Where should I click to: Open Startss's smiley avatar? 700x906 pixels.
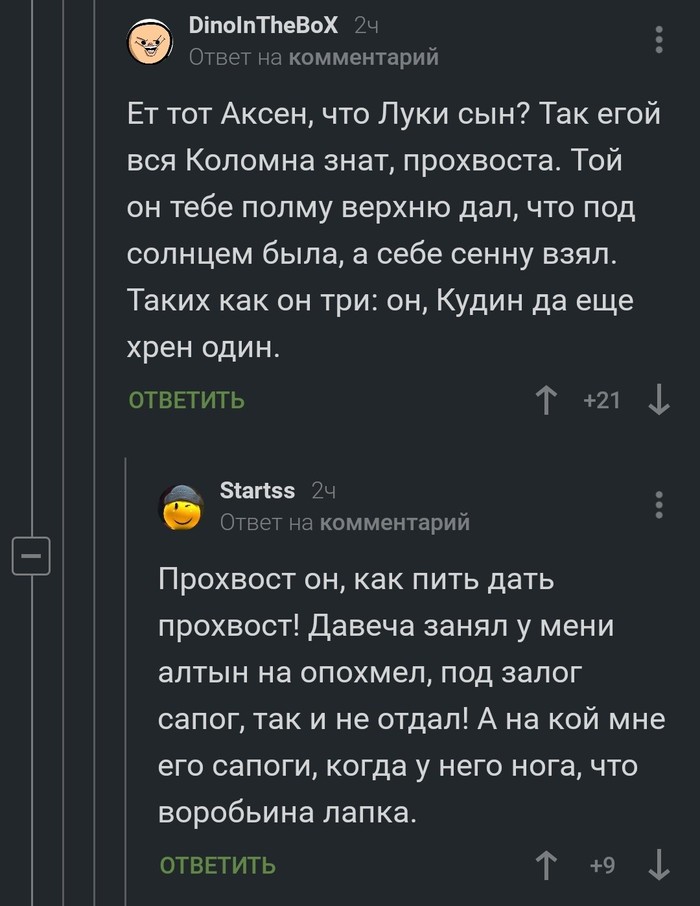click(182, 507)
